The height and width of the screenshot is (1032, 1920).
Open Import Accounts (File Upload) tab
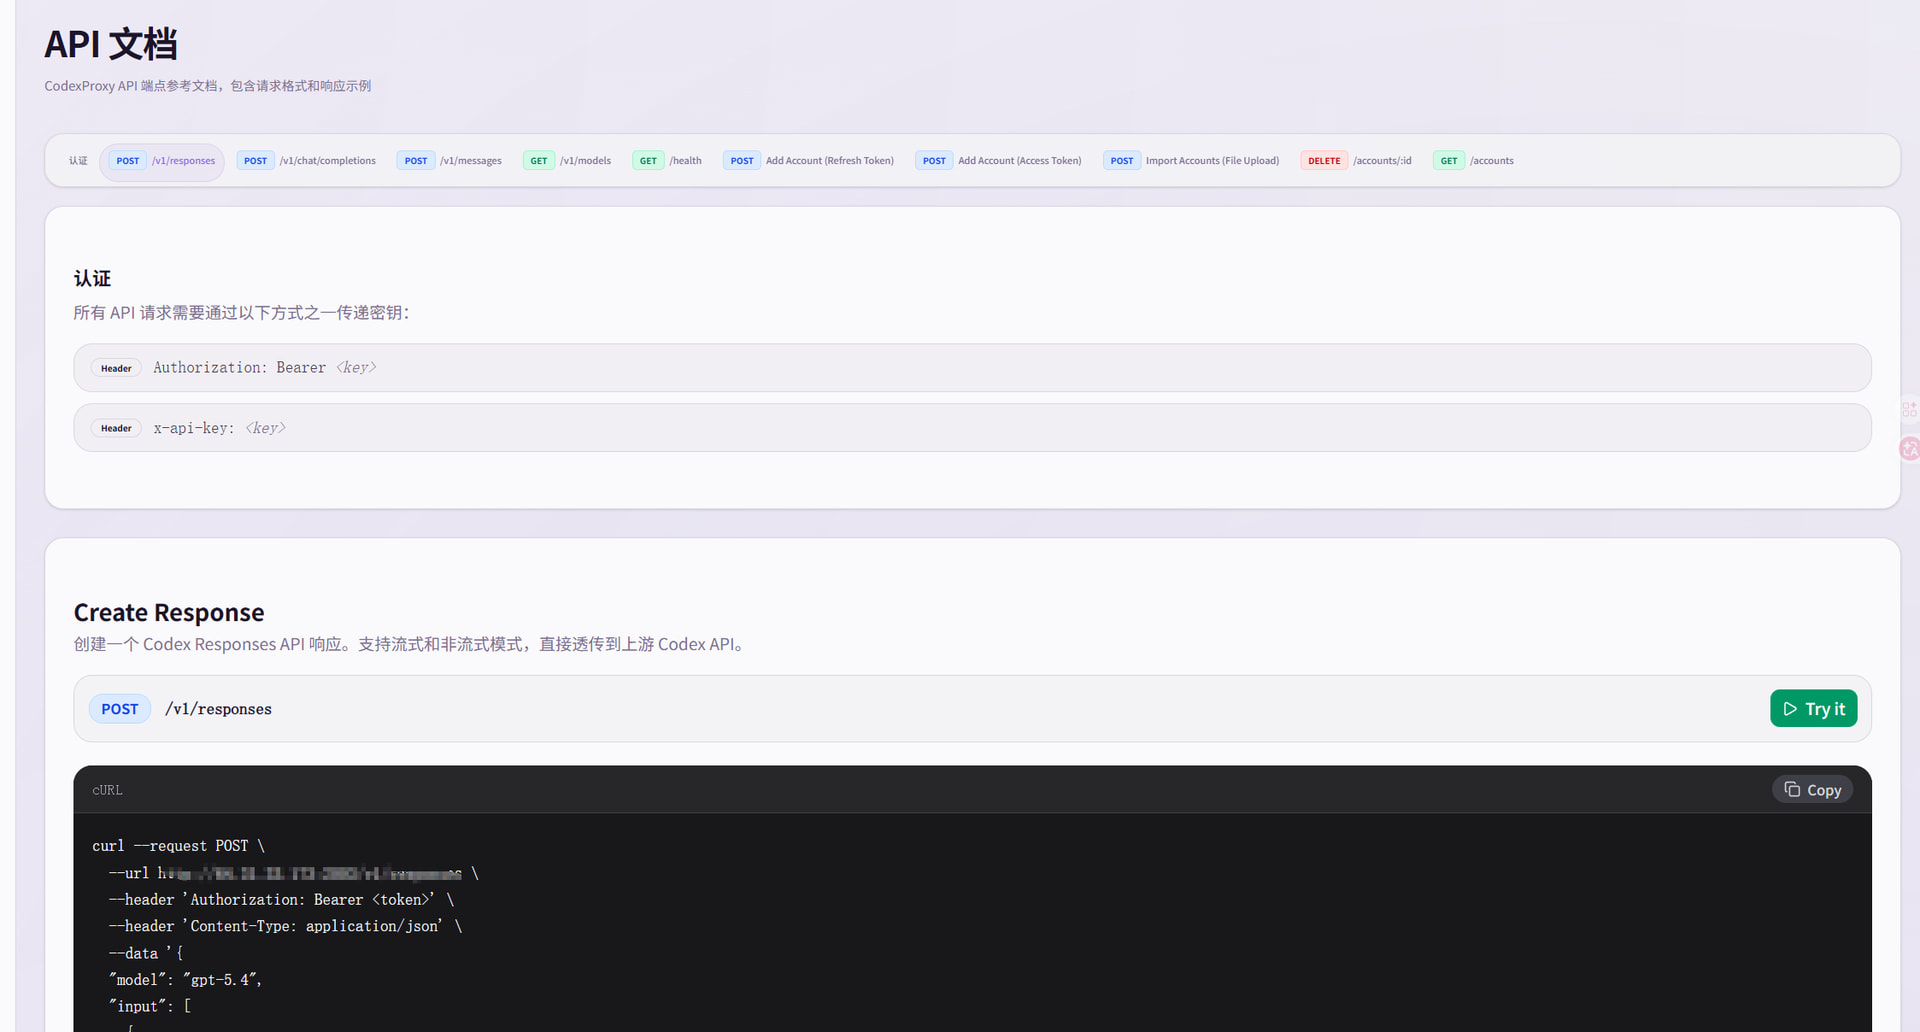coord(1192,161)
